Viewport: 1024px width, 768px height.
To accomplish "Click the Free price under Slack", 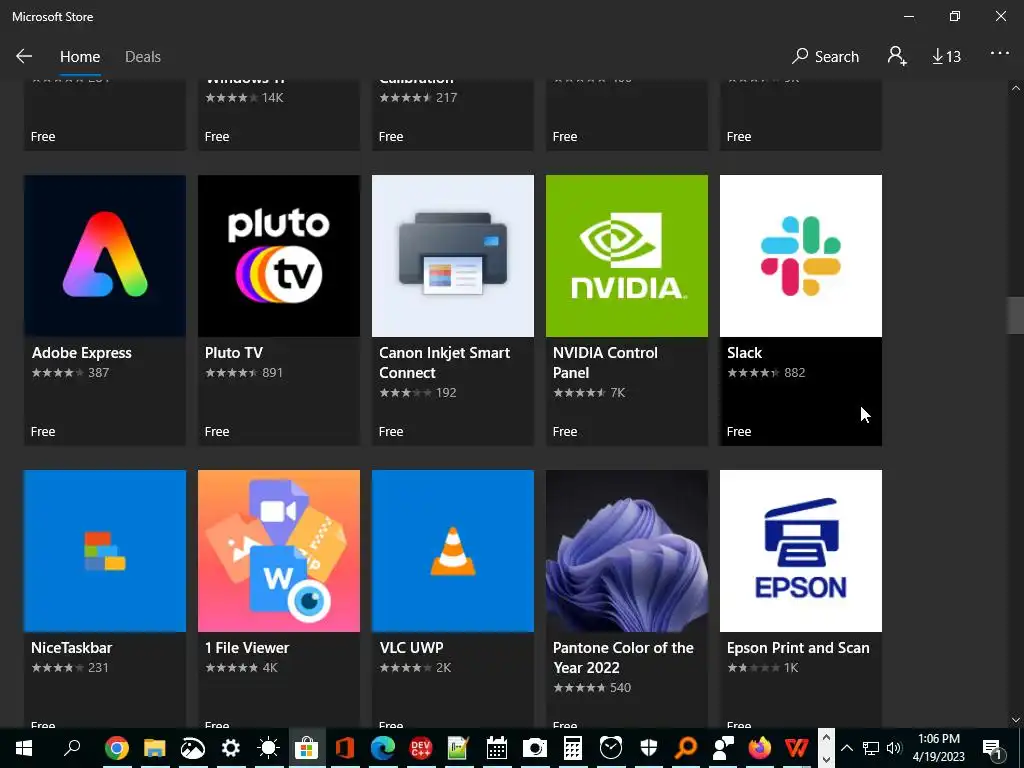I will click(739, 432).
